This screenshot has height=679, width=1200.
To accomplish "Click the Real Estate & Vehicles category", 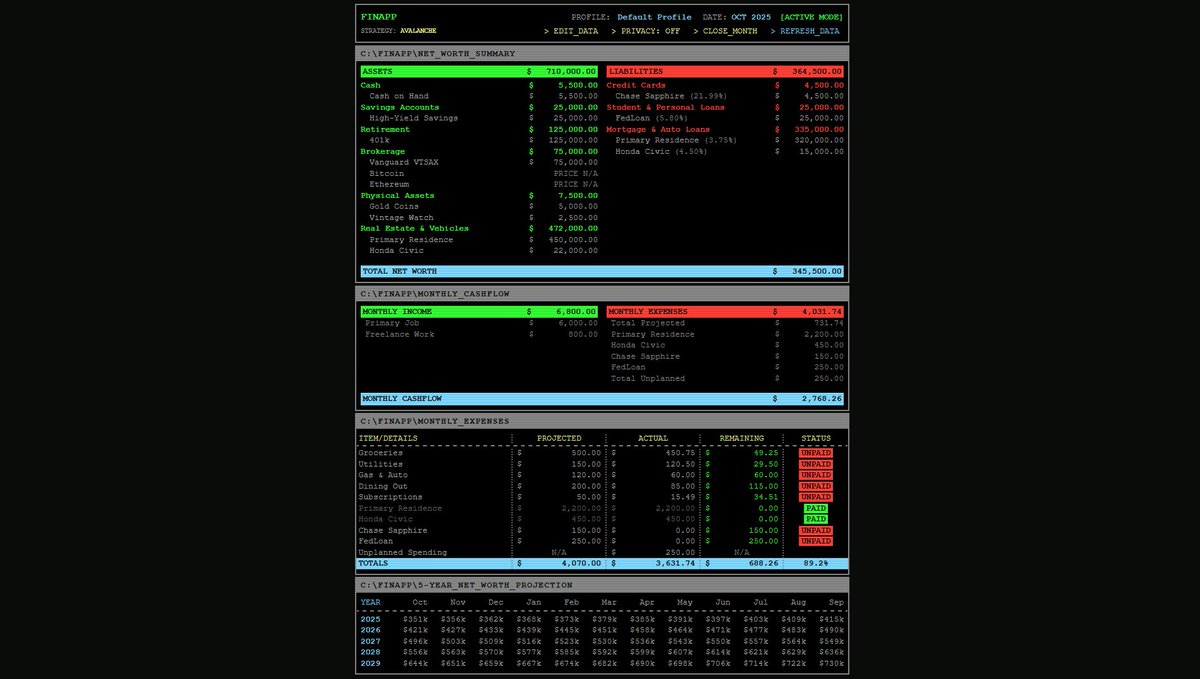I will coord(414,228).
